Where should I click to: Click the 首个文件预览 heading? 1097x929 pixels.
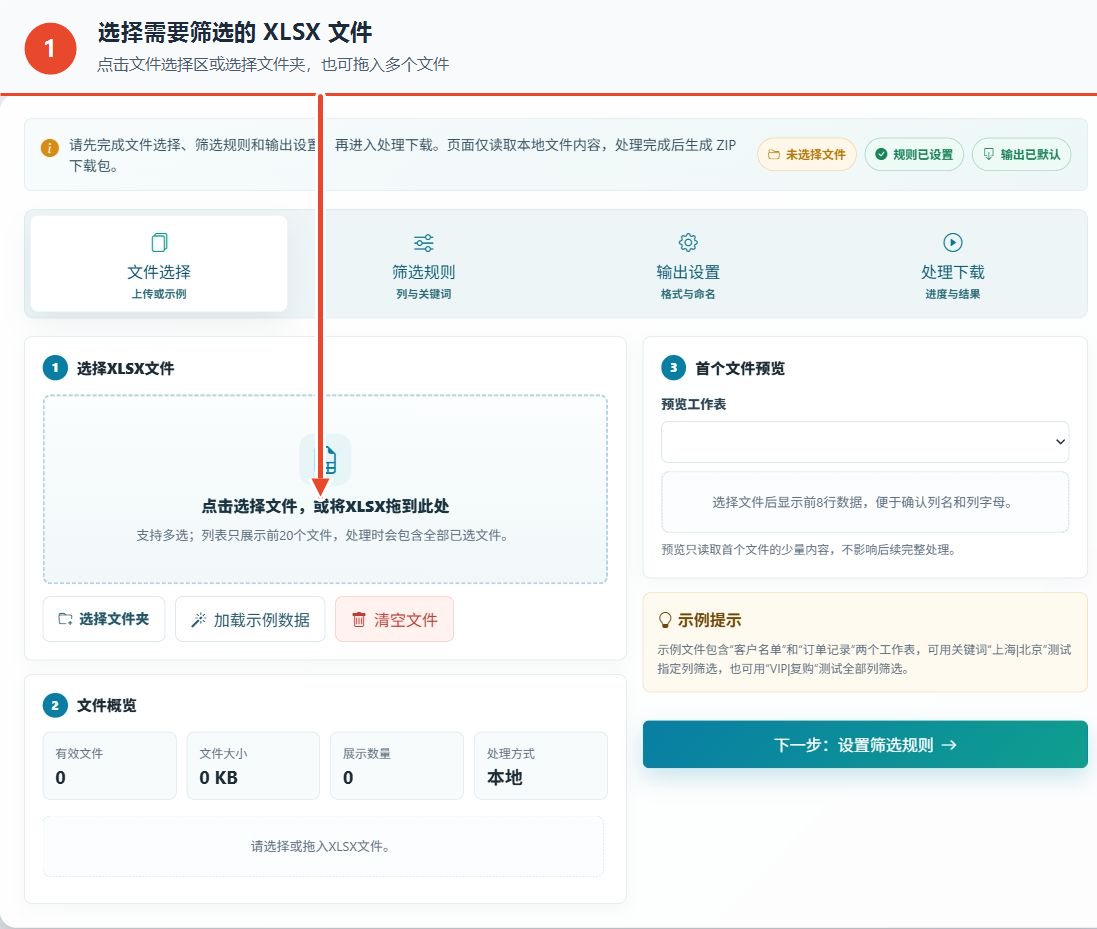coord(739,368)
